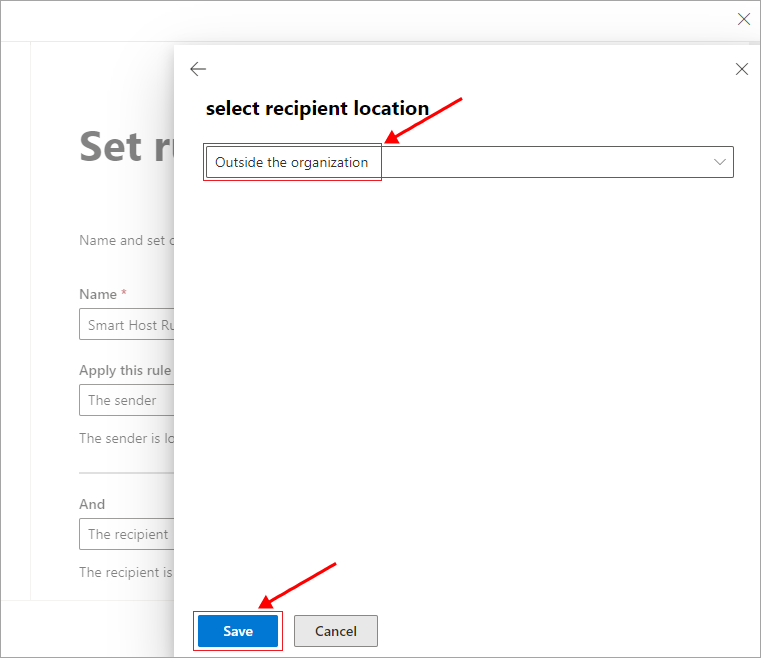The height and width of the screenshot is (658, 761).
Task: Click the 'Set ru' page title
Action: point(126,147)
